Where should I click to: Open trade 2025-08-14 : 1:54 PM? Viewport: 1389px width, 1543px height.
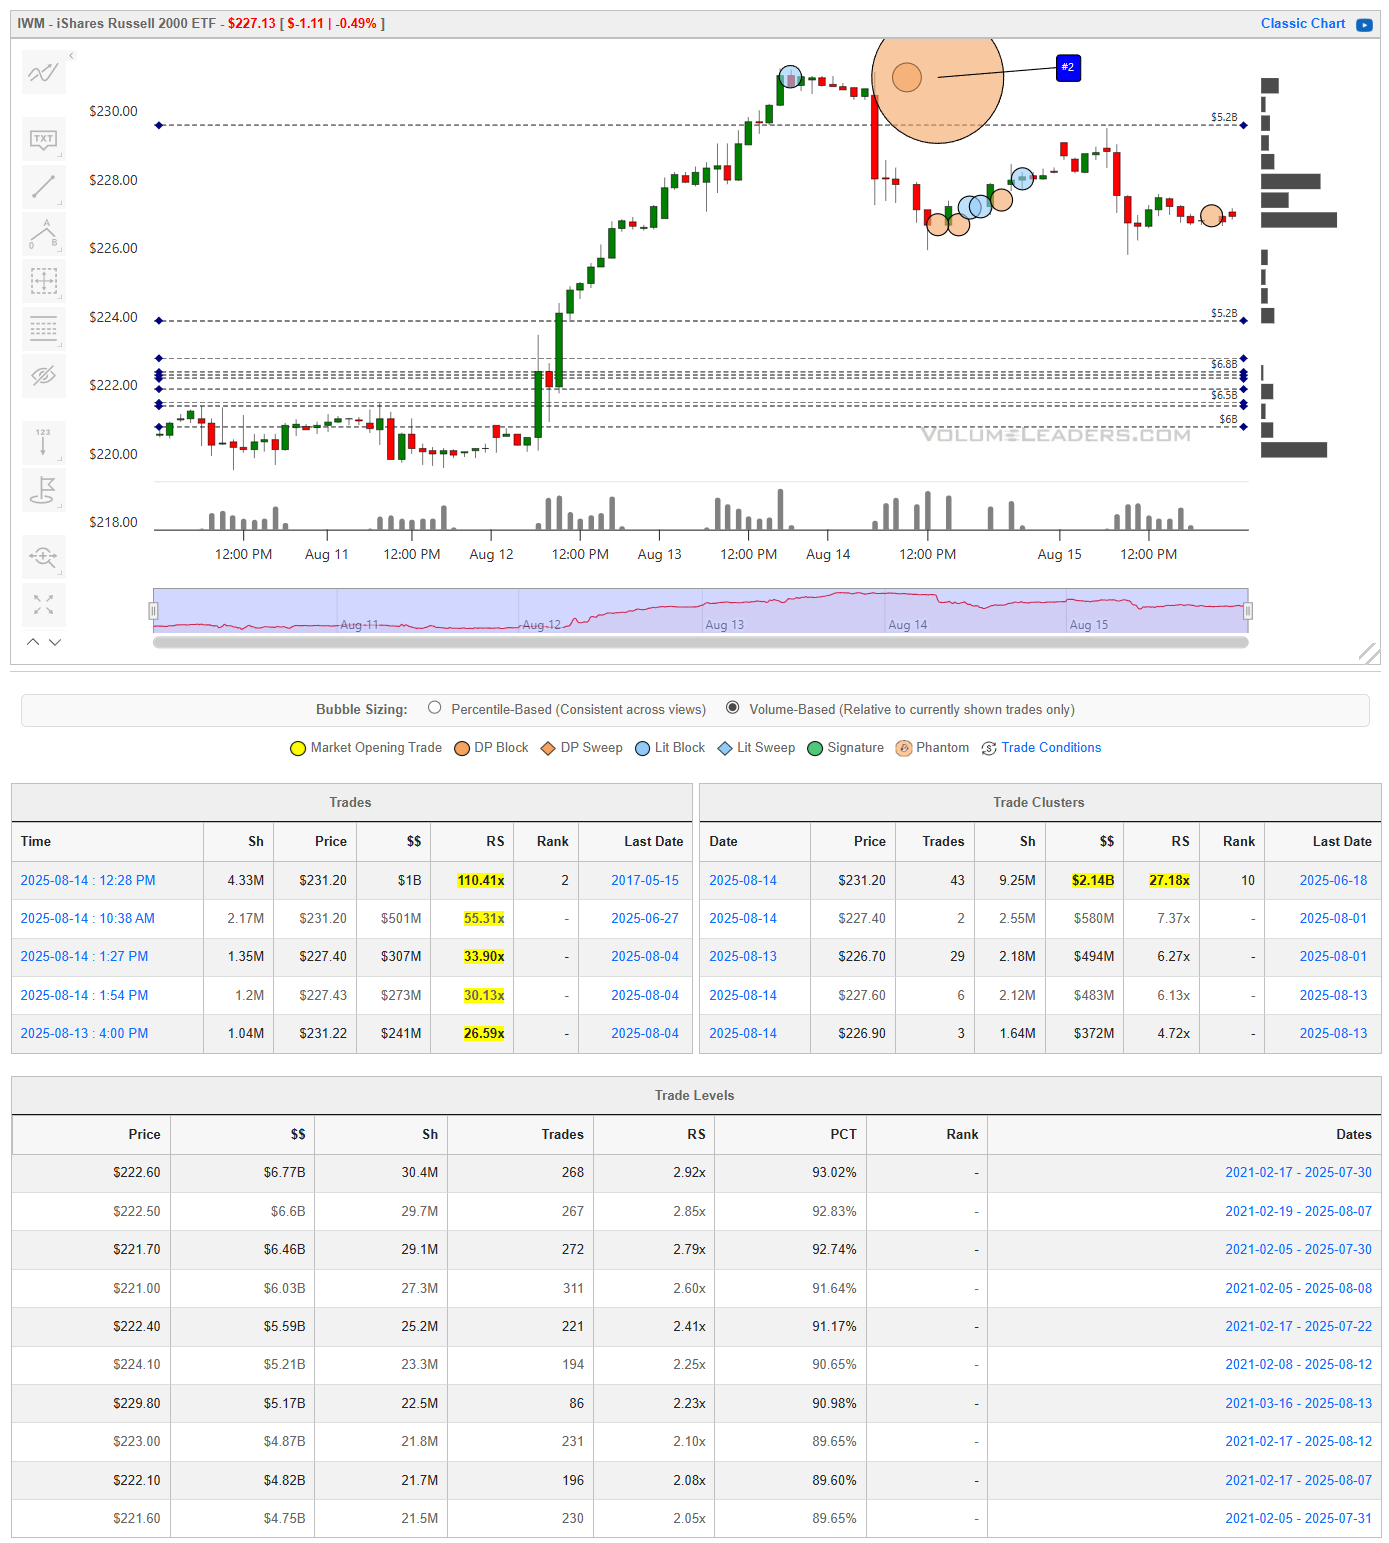click(84, 996)
